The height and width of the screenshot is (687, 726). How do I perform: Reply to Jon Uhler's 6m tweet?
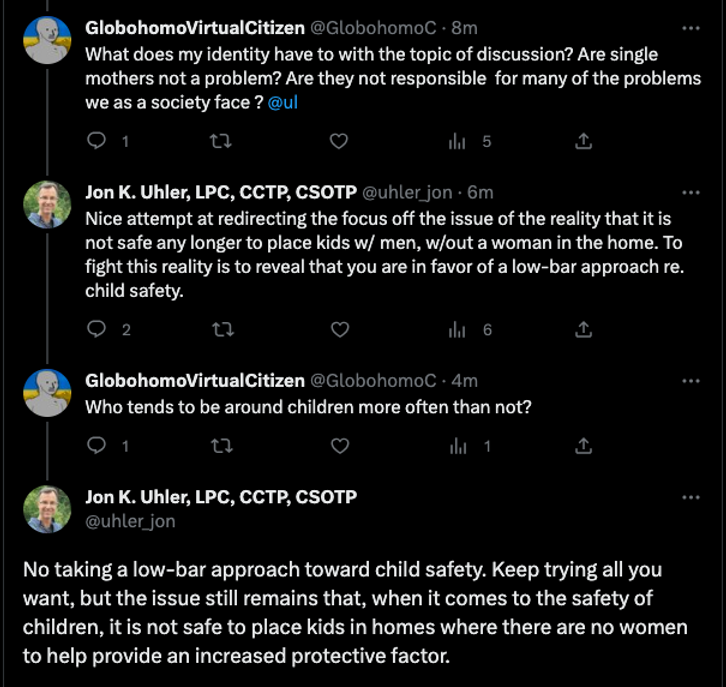(x=97, y=329)
